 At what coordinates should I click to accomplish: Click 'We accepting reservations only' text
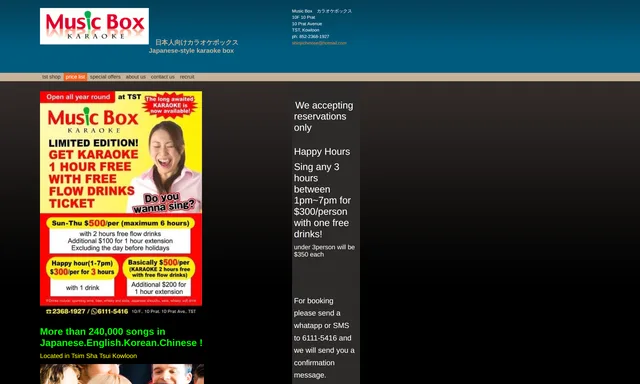[324, 117]
